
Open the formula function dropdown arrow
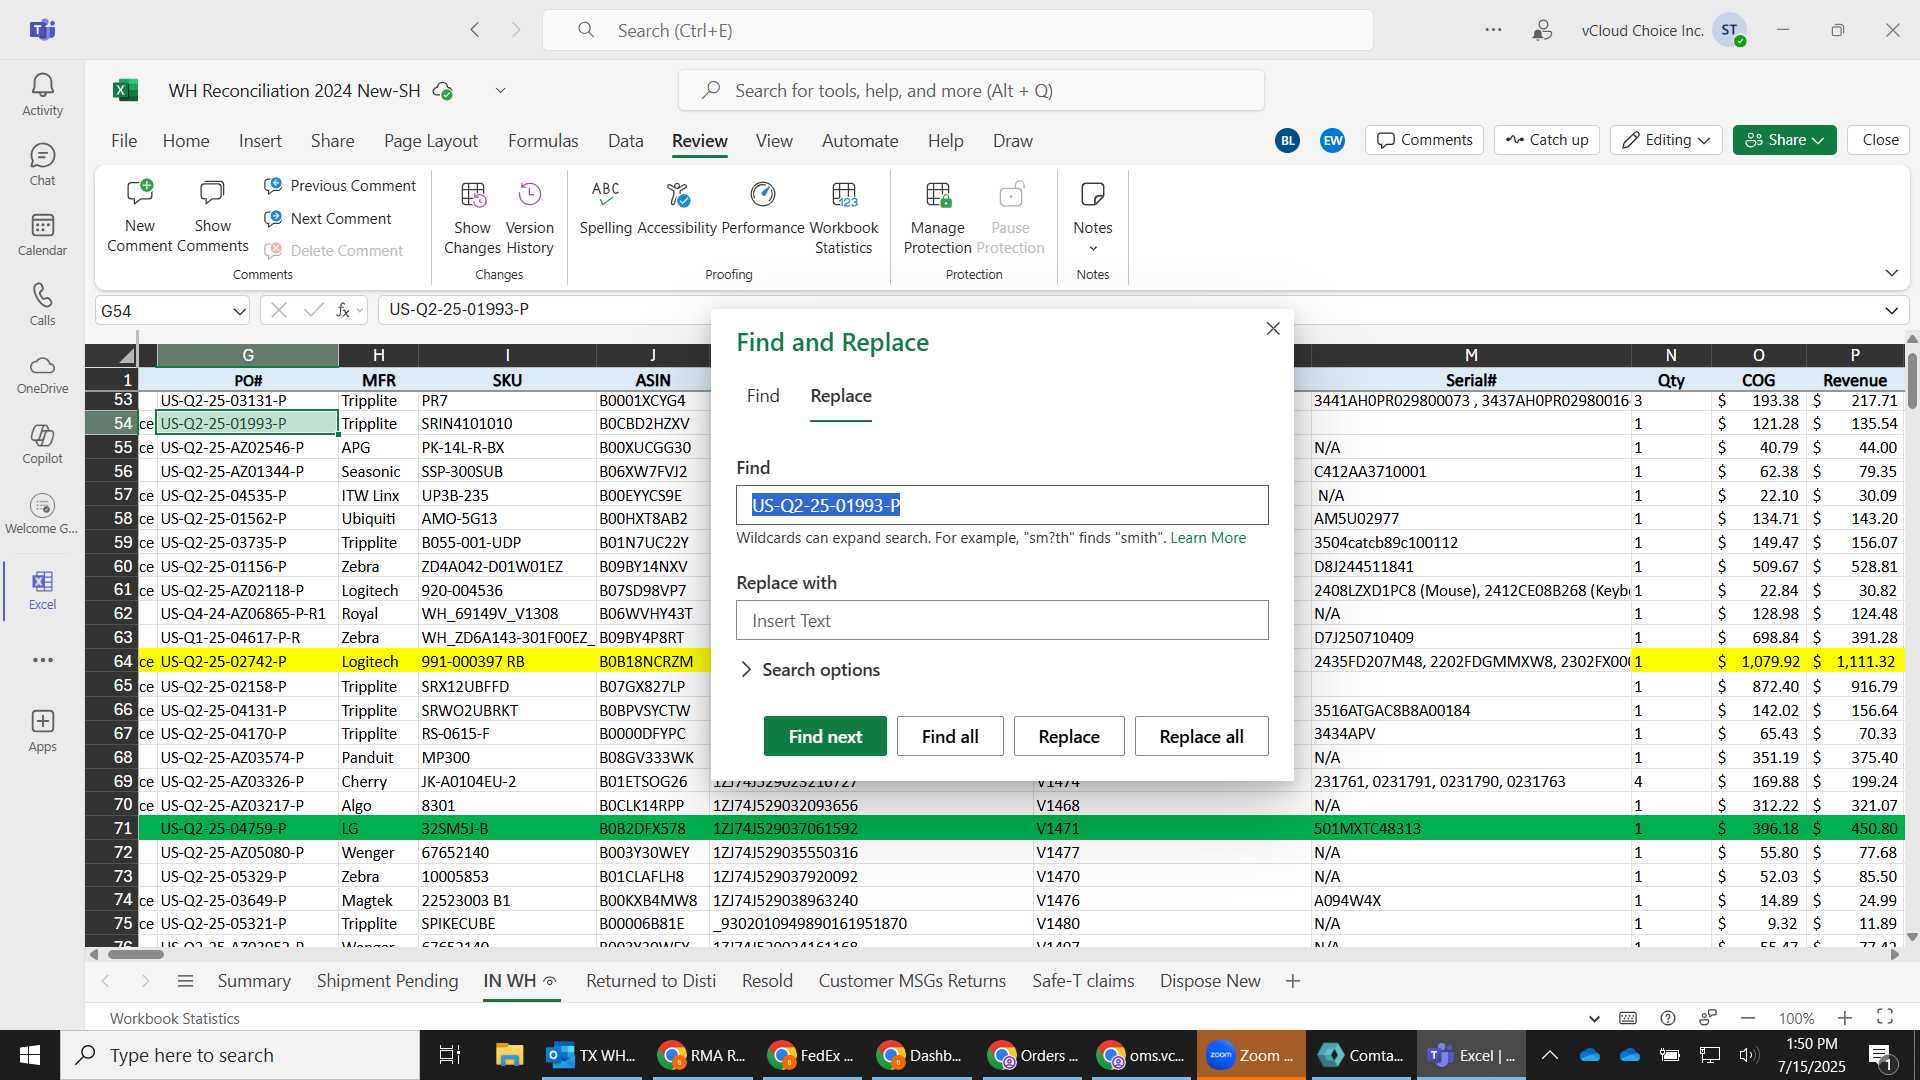click(360, 311)
